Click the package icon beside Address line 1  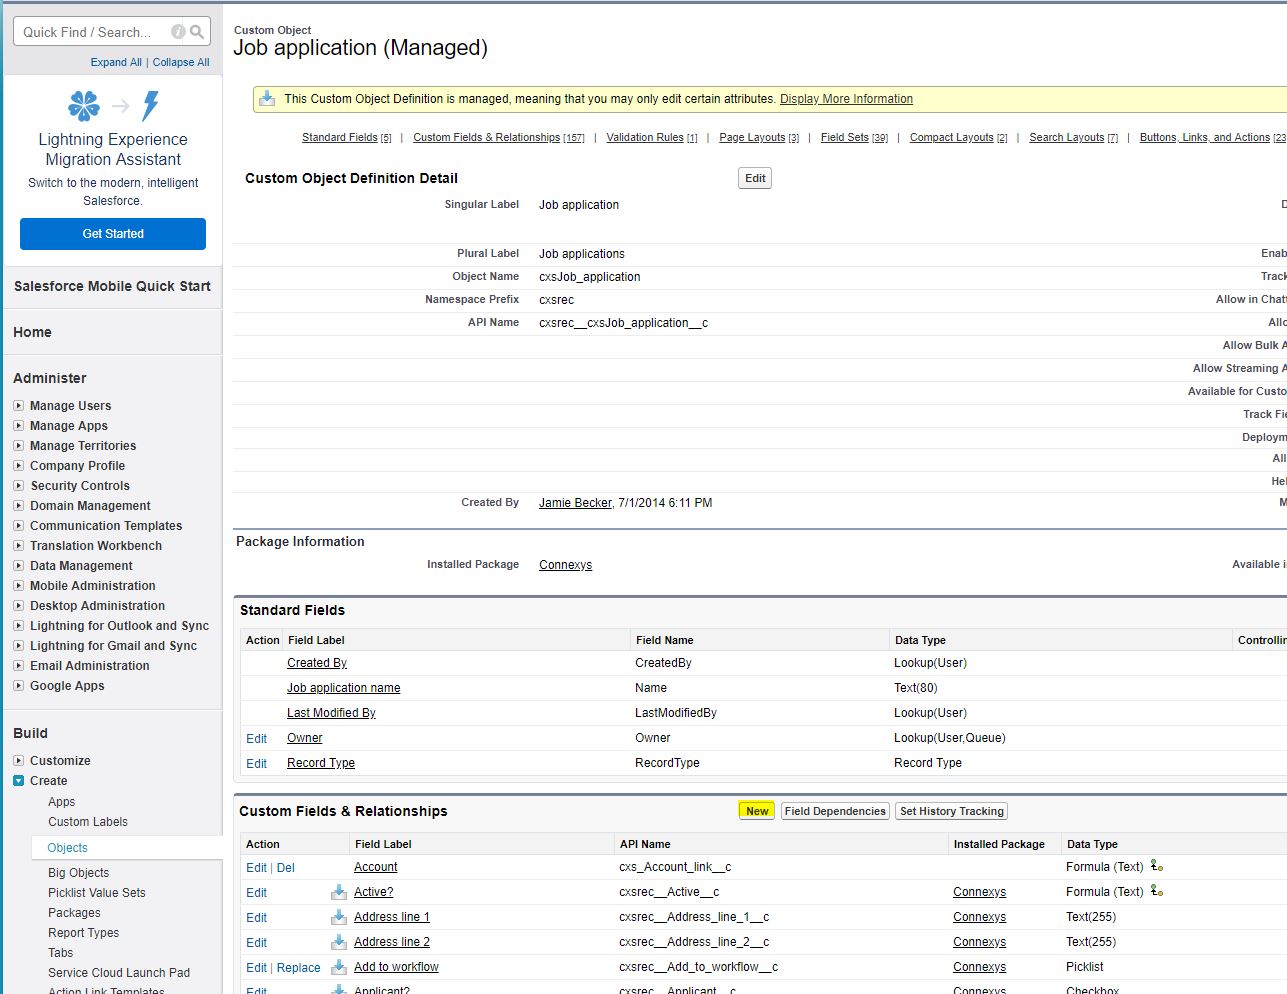[339, 917]
